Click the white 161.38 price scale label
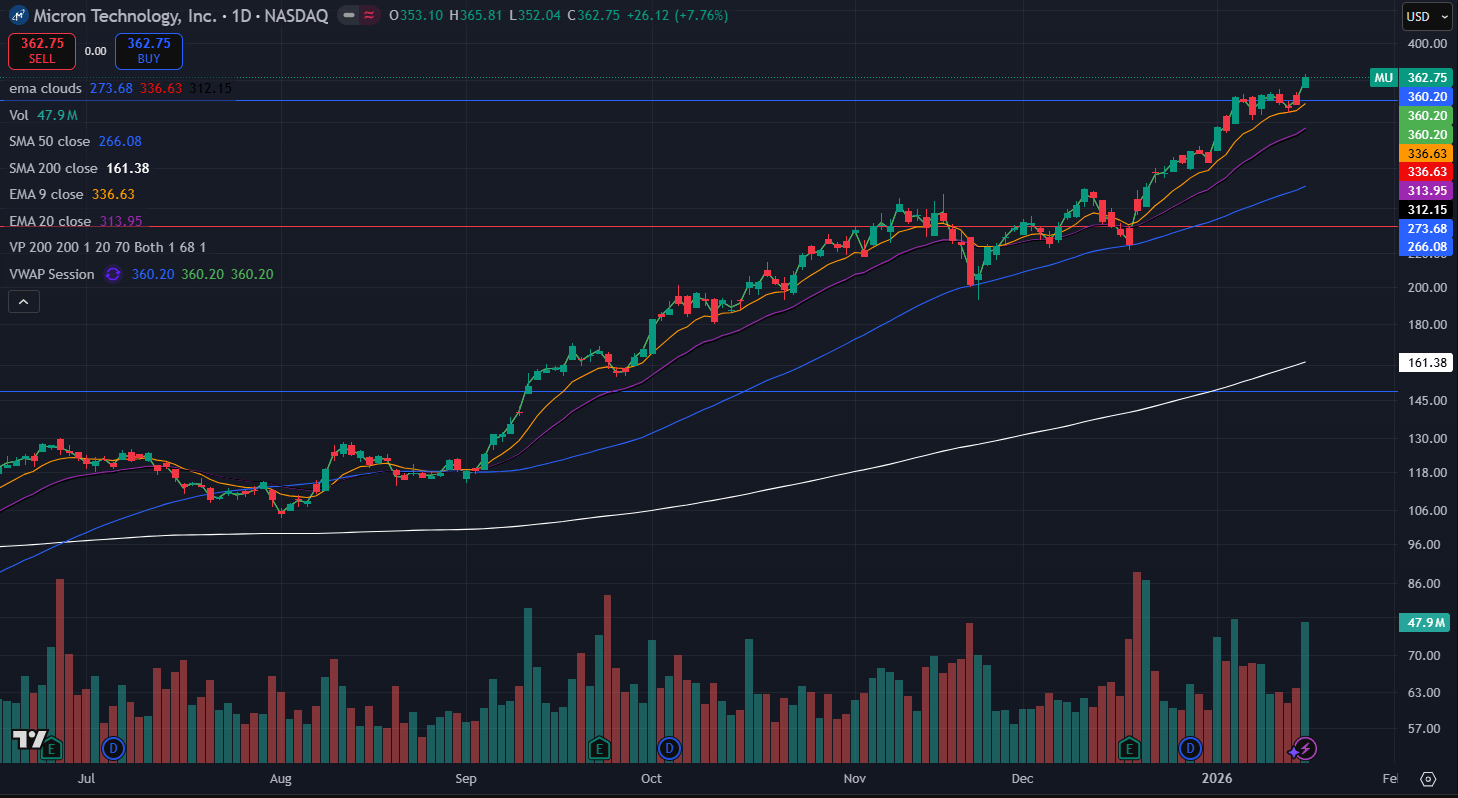The width and height of the screenshot is (1458, 798). tap(1427, 363)
